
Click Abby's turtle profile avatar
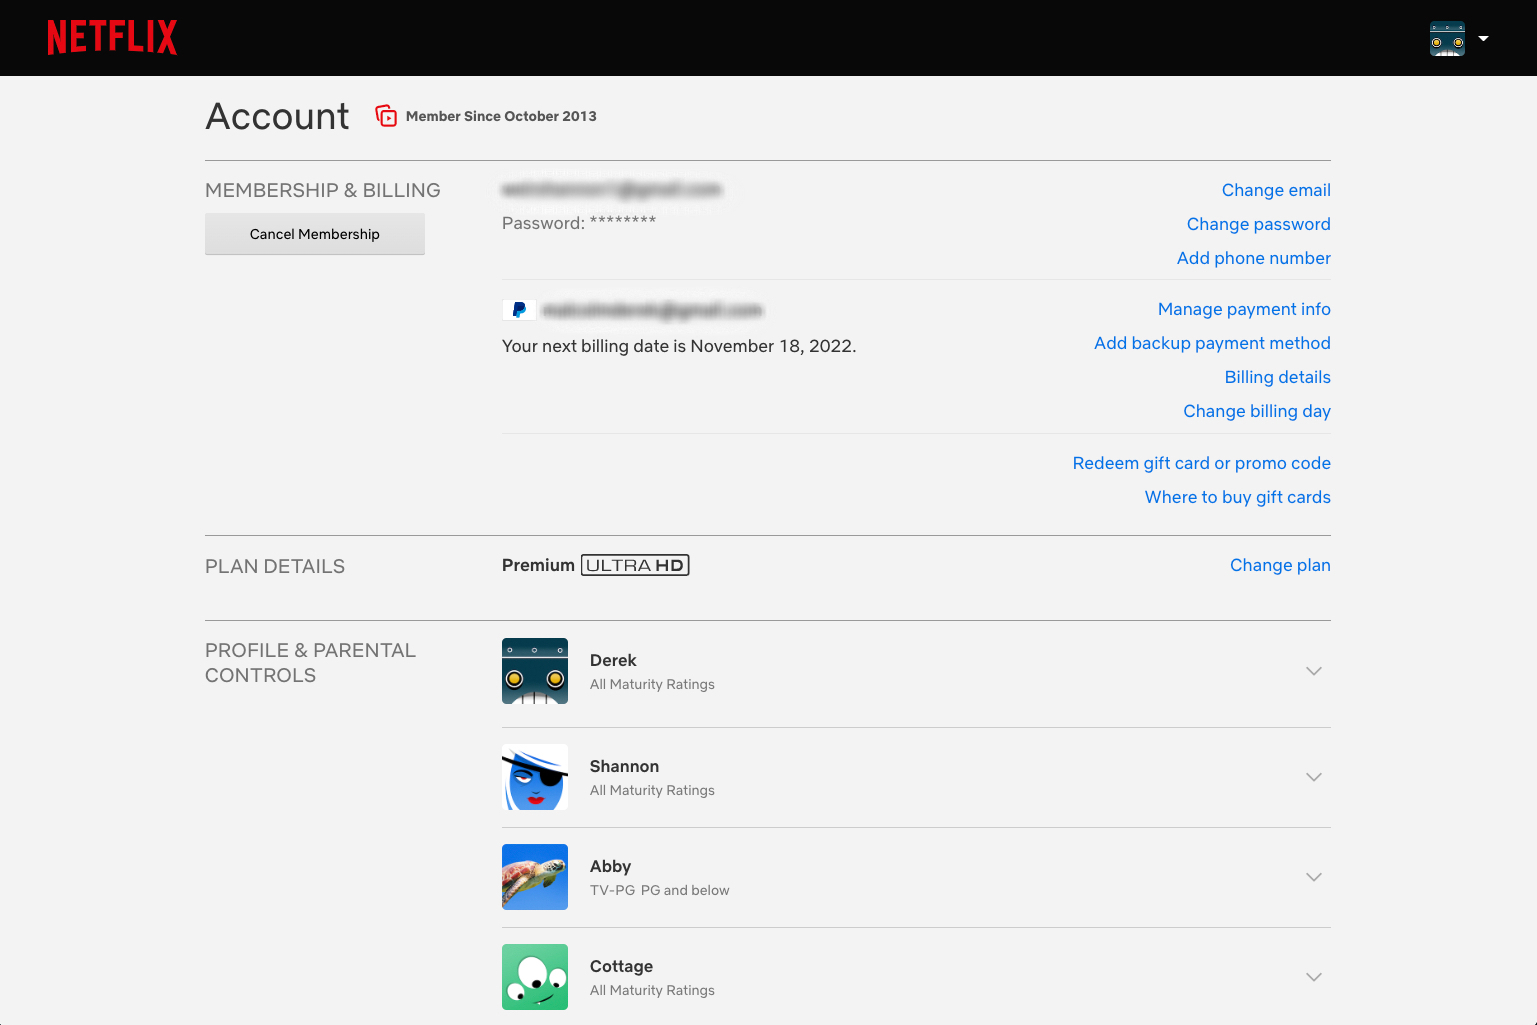click(x=535, y=877)
